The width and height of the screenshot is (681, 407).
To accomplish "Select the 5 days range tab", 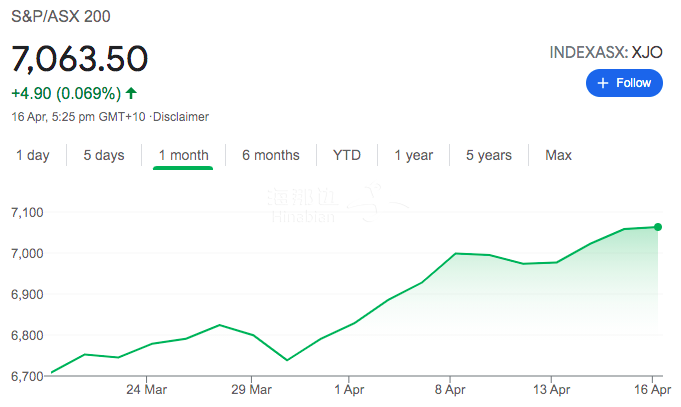I will [x=104, y=155].
